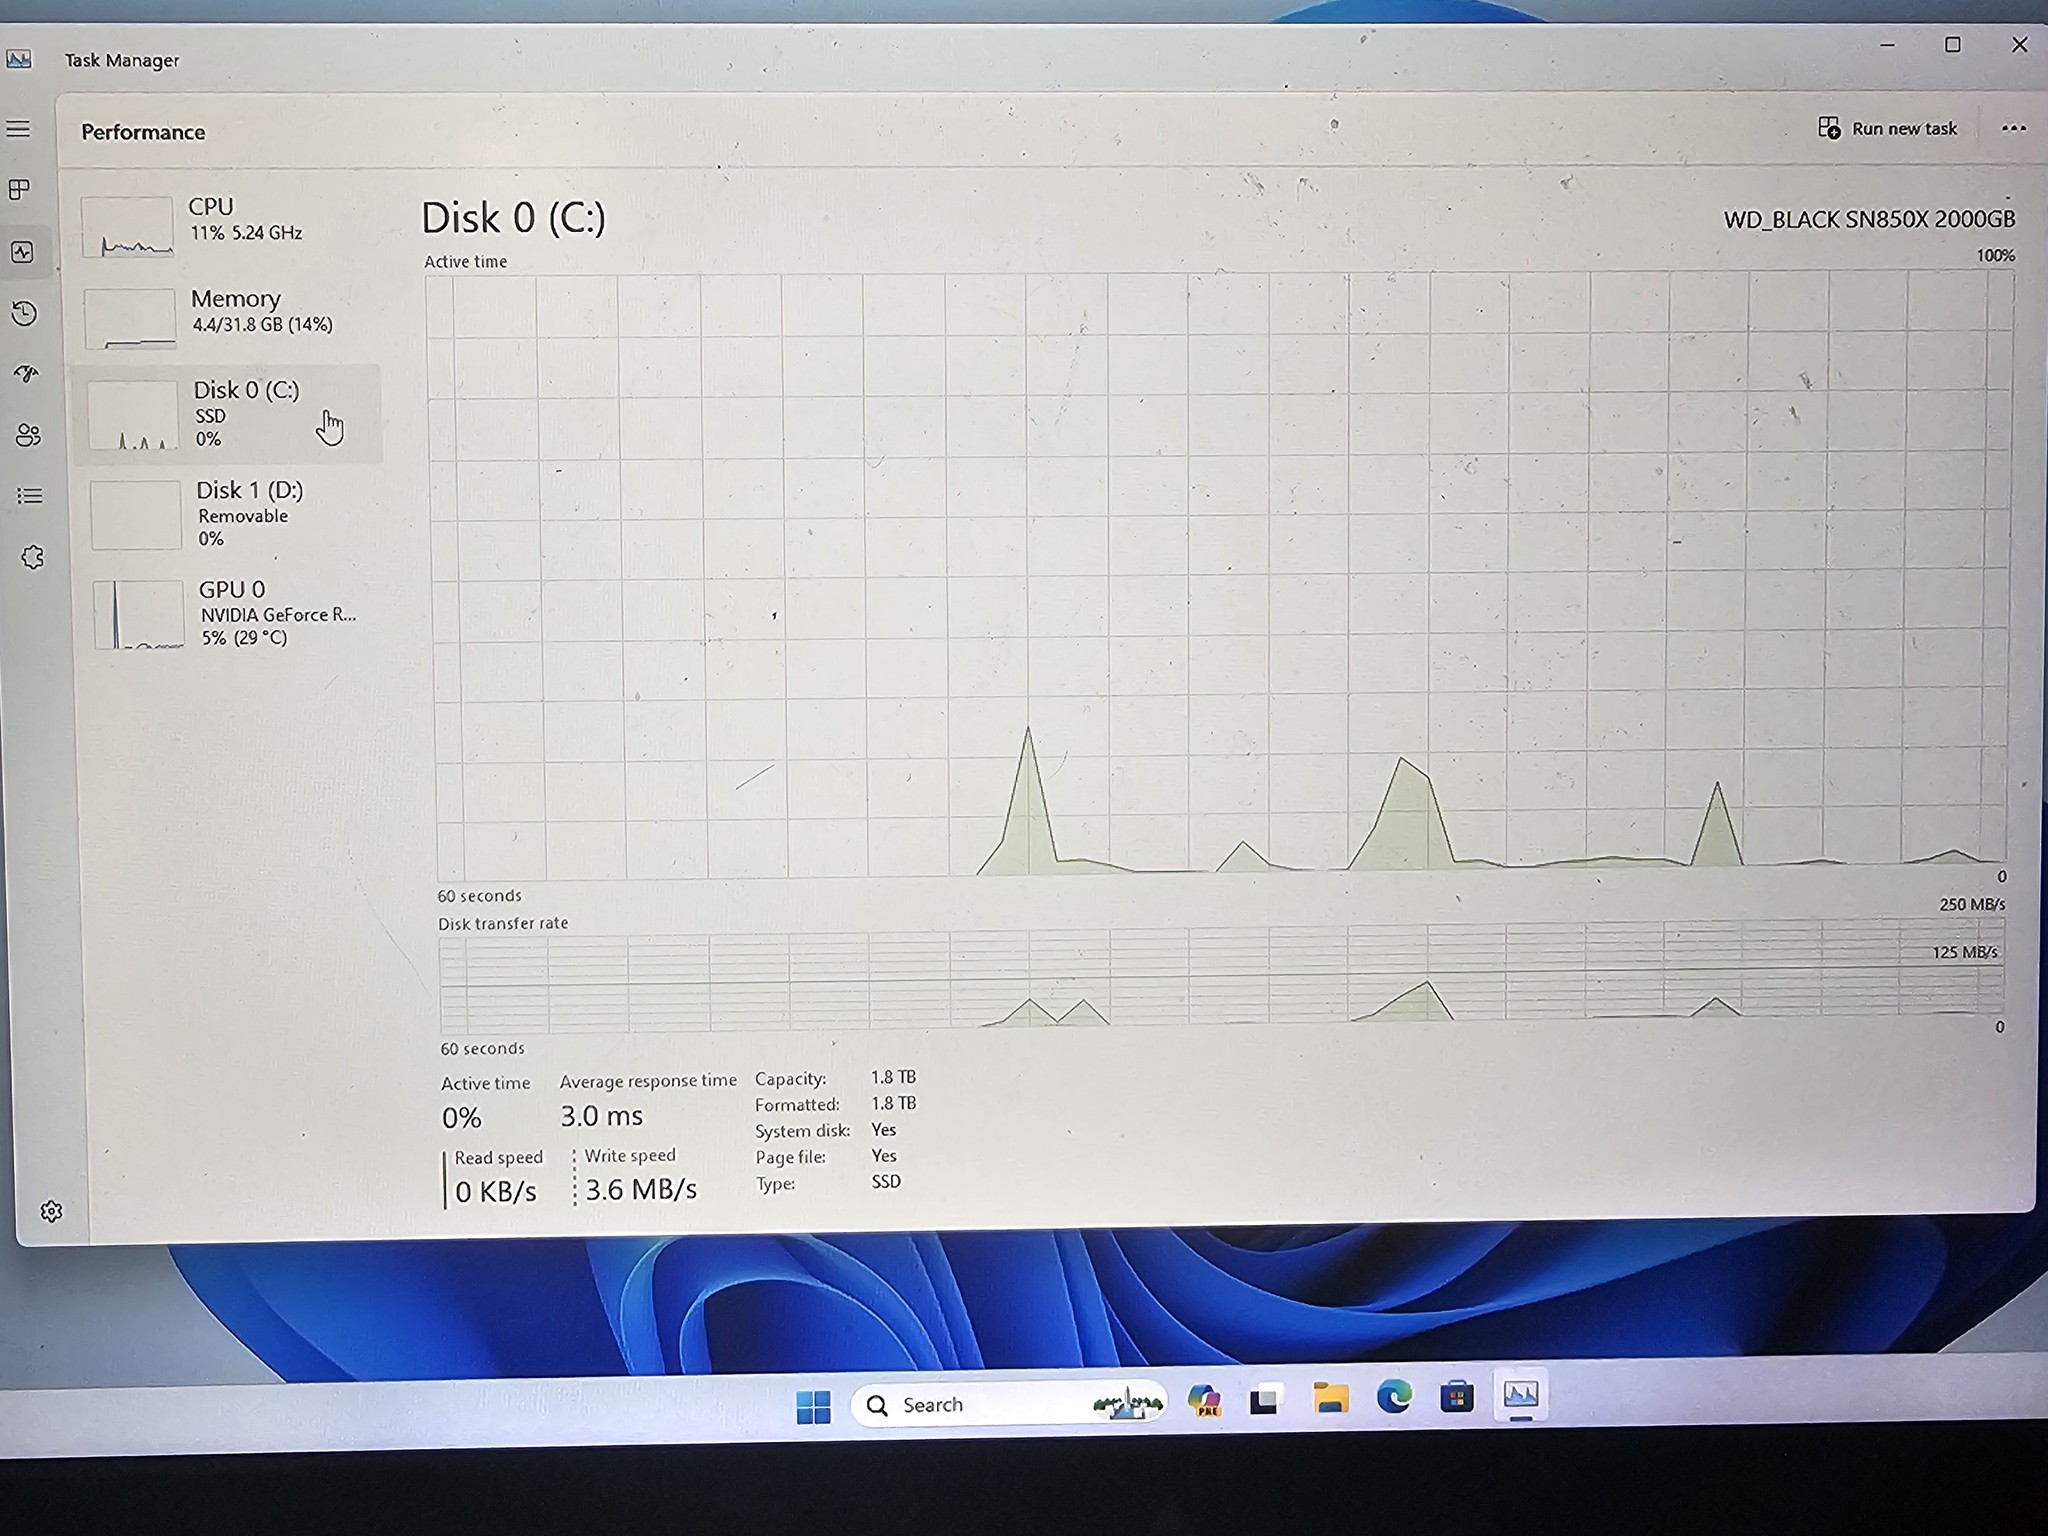Open the Users page icon
The image size is (2048, 1536).
coord(28,435)
